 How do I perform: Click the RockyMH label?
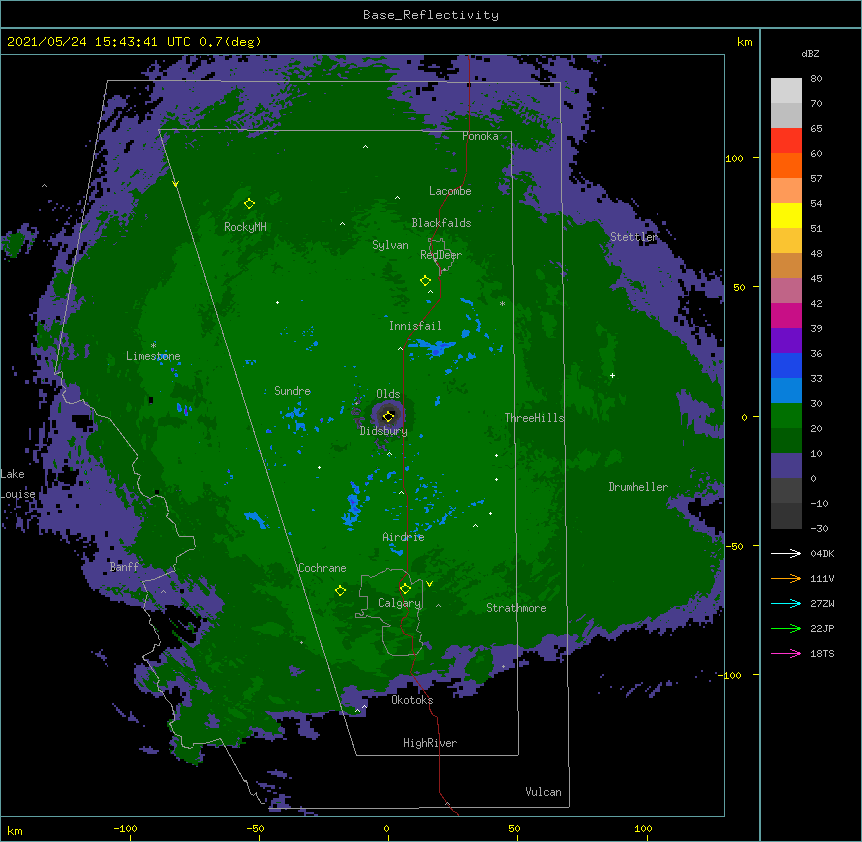pyautogui.click(x=245, y=227)
